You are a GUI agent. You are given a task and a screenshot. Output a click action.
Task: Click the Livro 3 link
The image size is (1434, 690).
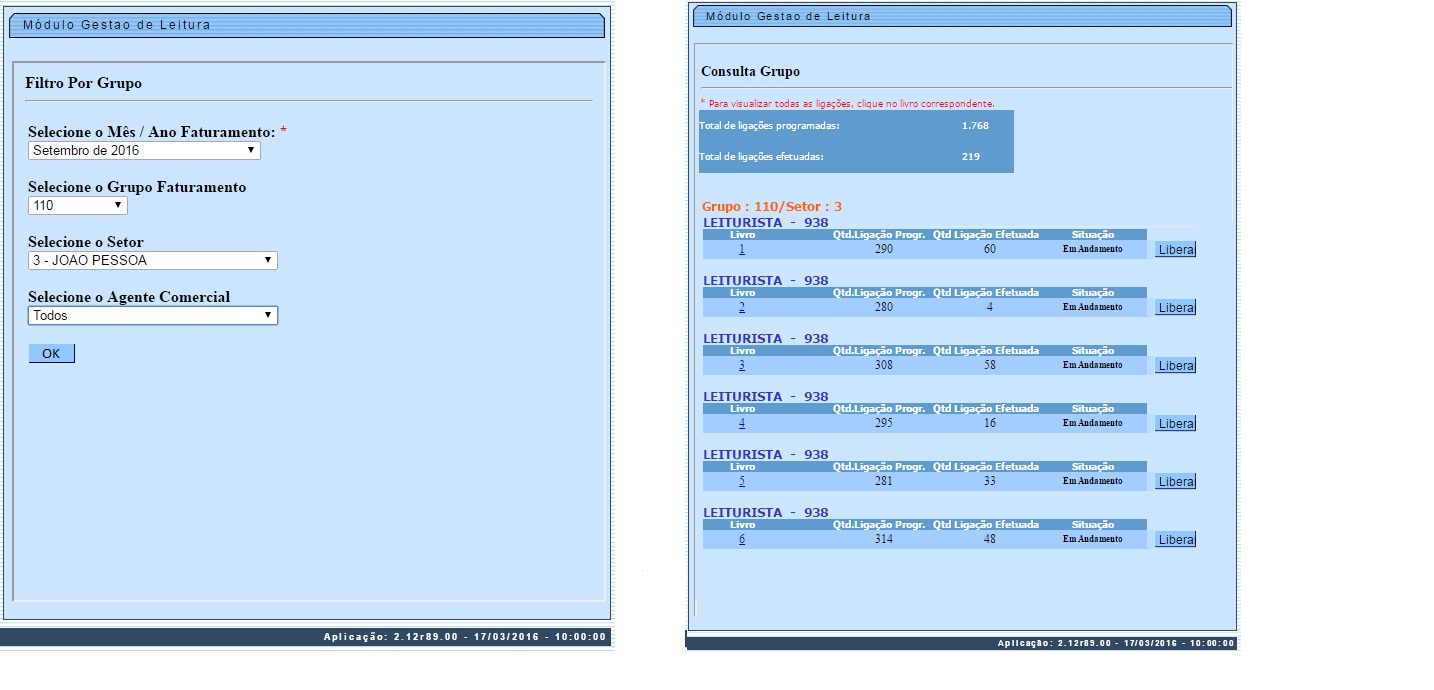coord(742,365)
